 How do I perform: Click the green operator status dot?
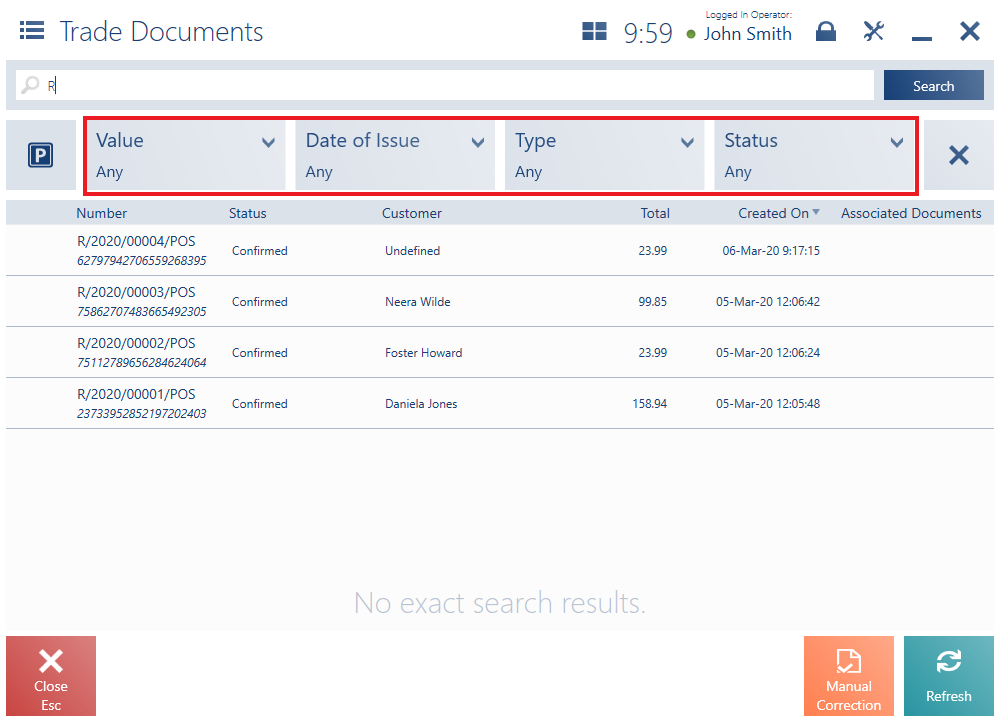tap(691, 35)
